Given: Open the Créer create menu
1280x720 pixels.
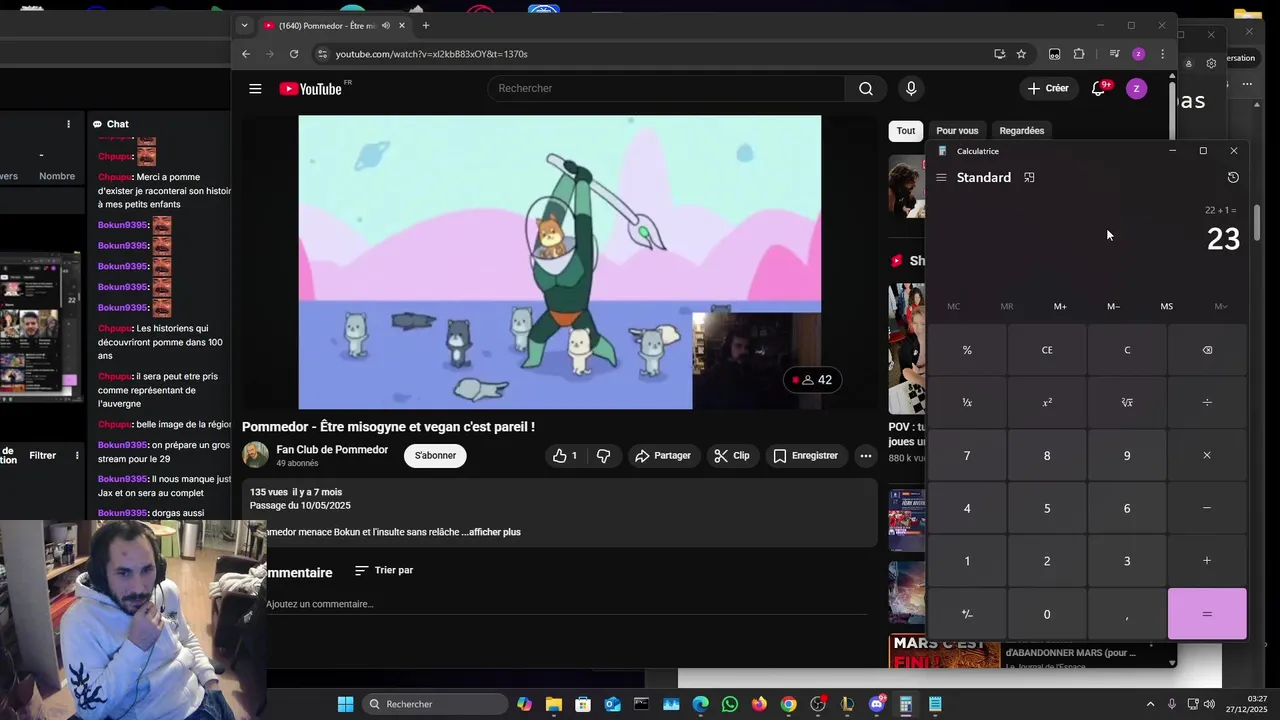Looking at the screenshot, I should point(1048,89).
